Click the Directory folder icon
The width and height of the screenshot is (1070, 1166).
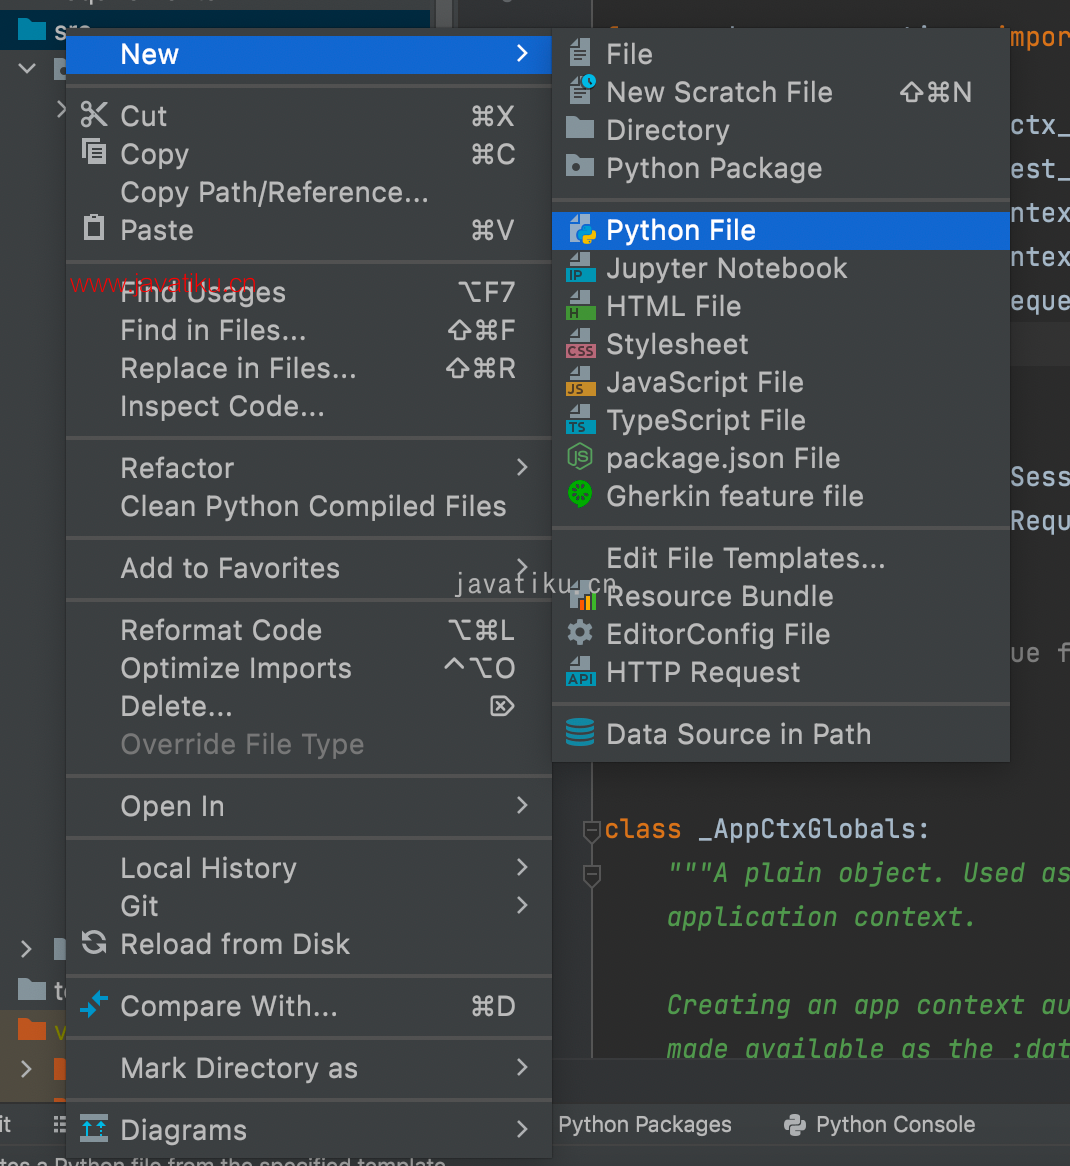pos(580,129)
